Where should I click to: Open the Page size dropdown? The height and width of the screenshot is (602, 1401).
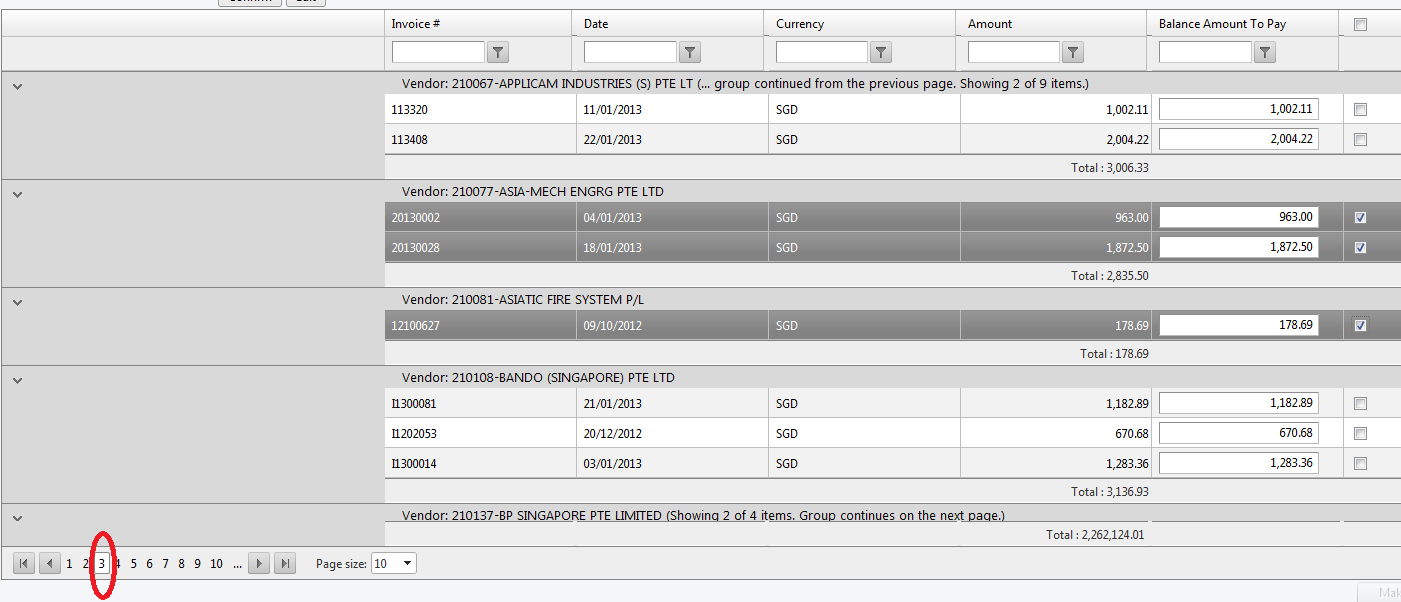pos(407,564)
